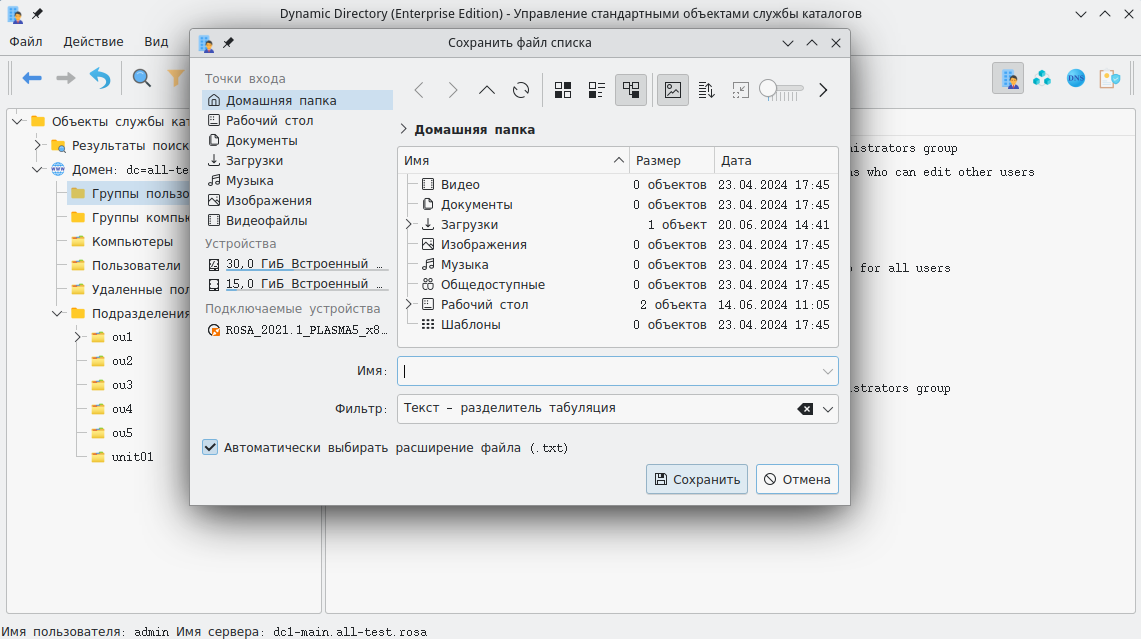
Task: Click the blue back arrow in main toolbar
Action: coord(32,78)
